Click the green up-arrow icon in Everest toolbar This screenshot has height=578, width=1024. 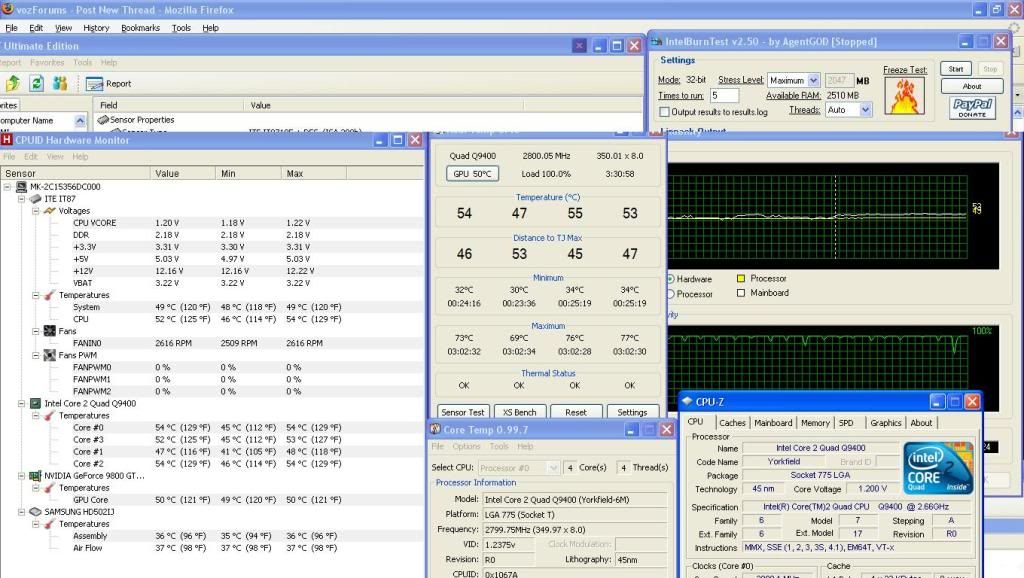(x=12, y=84)
